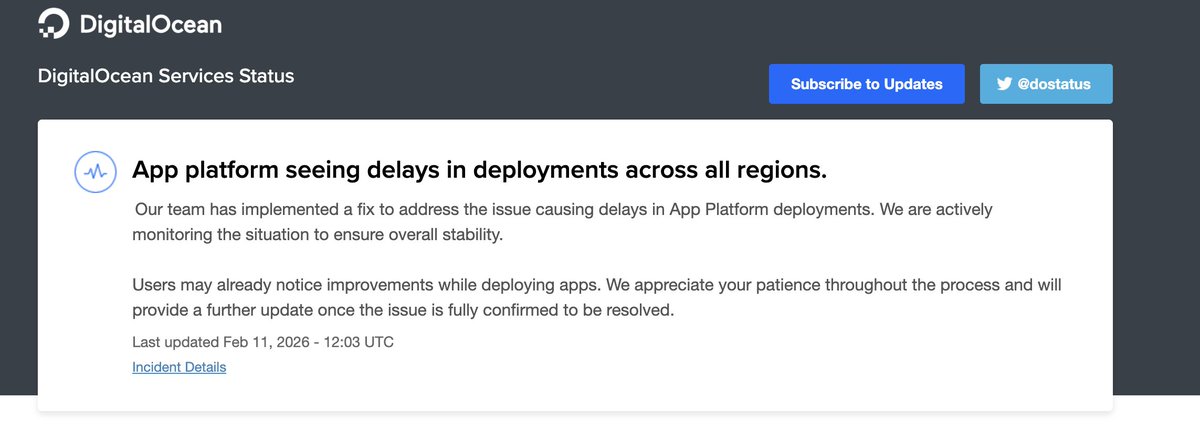Viewport: 1200px width, 431px height.
Task: Open the @dostatus Twitter button
Action: [x=1046, y=84]
